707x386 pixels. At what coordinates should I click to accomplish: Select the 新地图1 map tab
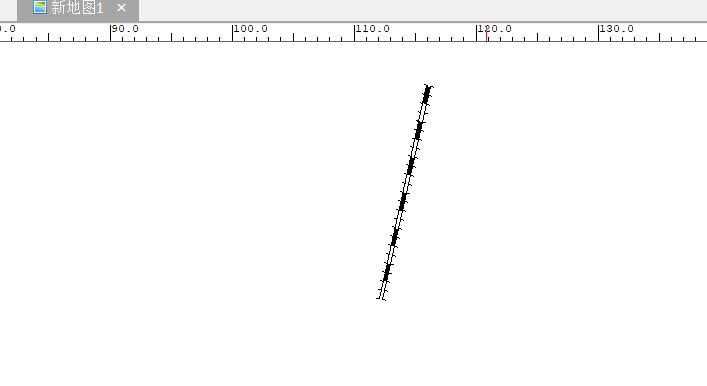point(78,9)
